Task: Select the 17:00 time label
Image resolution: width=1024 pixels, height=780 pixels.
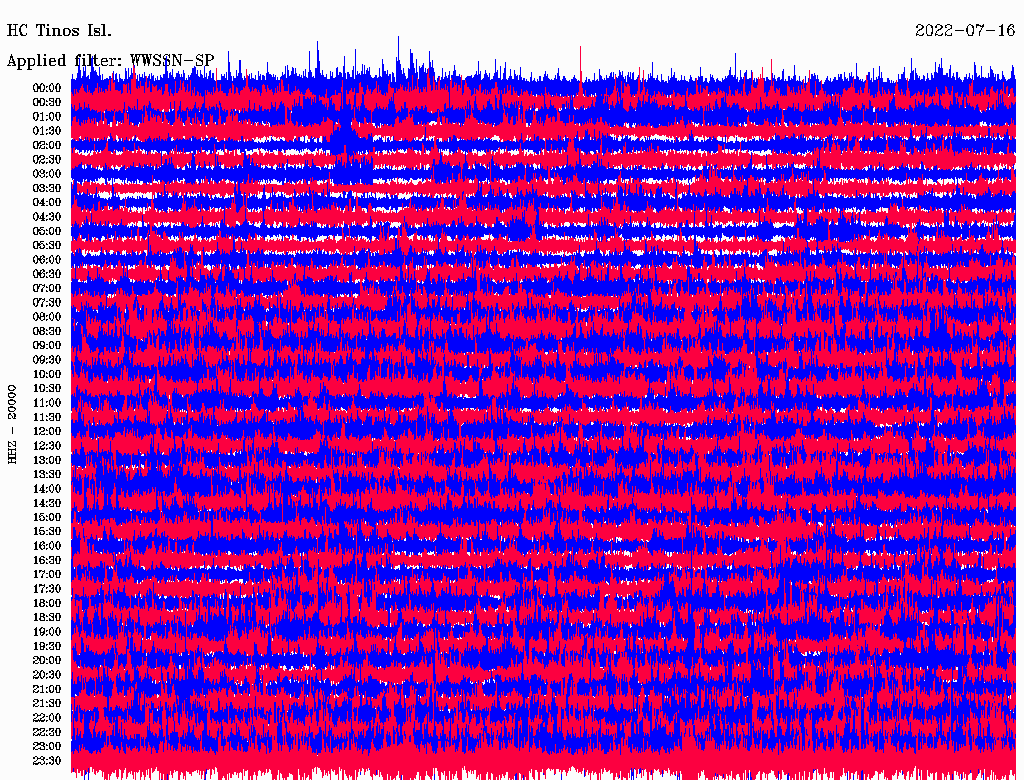Action: (x=47, y=574)
